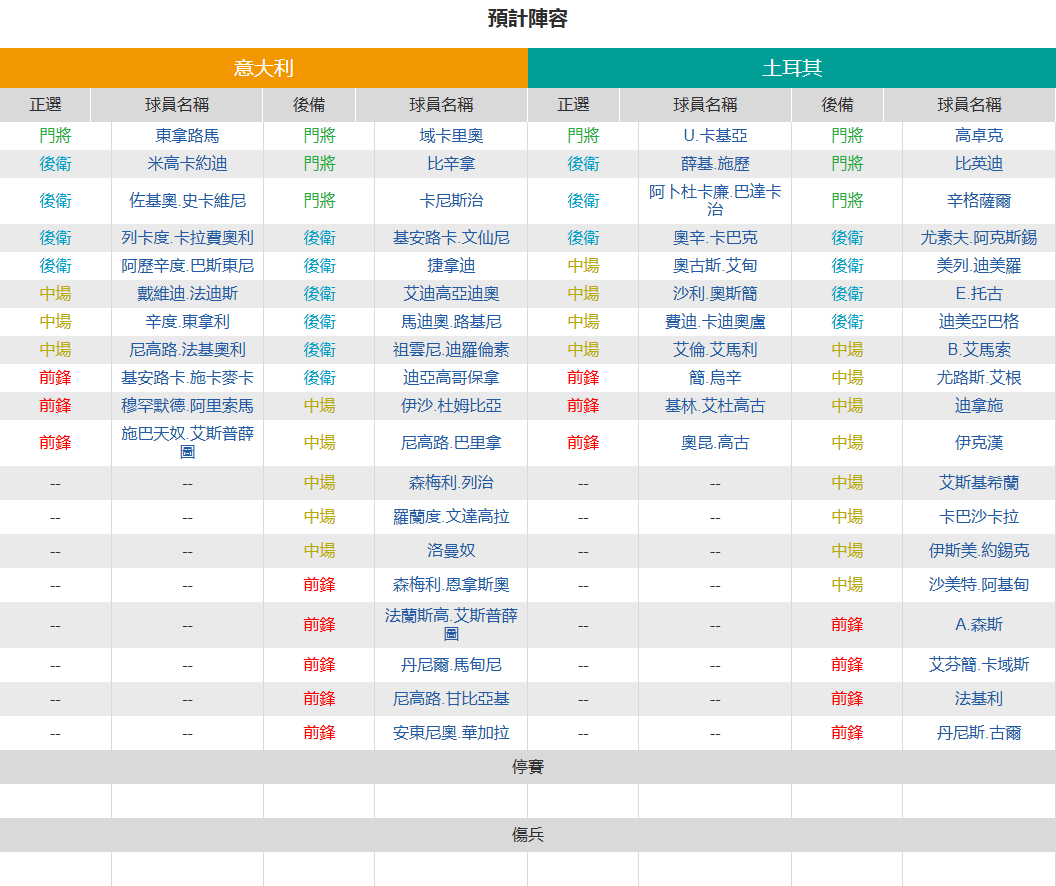
Task: Open 基安路卡.文仙尼 player link
Action: pyautogui.click(x=451, y=238)
